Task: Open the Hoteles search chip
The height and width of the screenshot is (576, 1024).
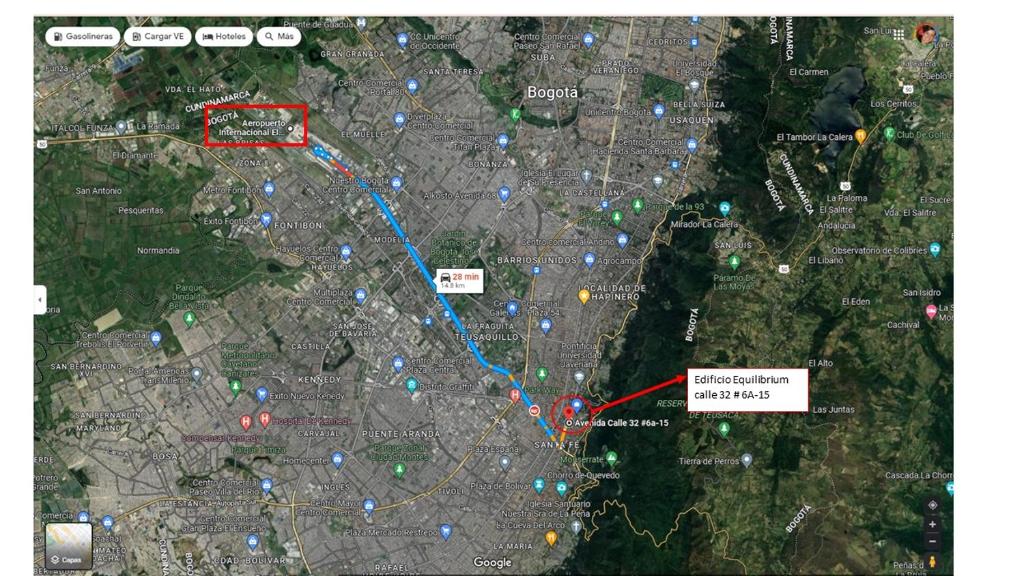Action: (224, 37)
